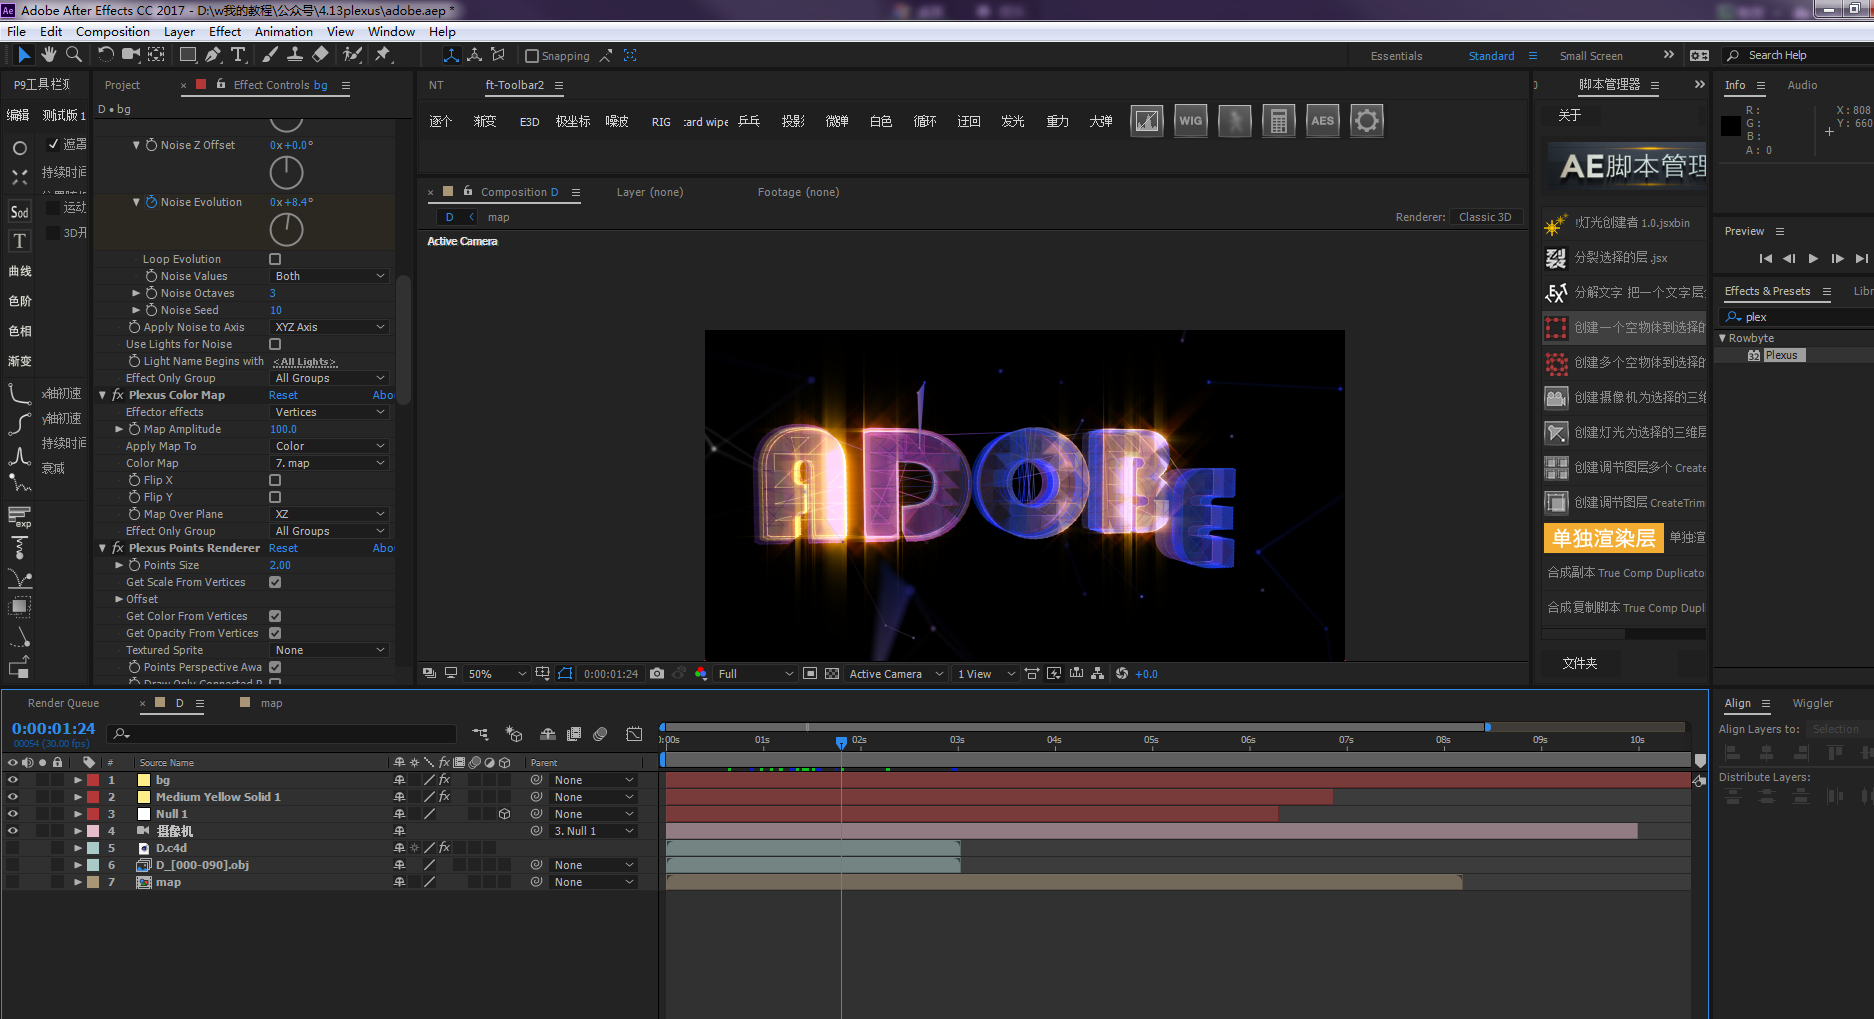The image size is (1874, 1019).
Task: Open the Color Map dropdown
Action: 329,463
